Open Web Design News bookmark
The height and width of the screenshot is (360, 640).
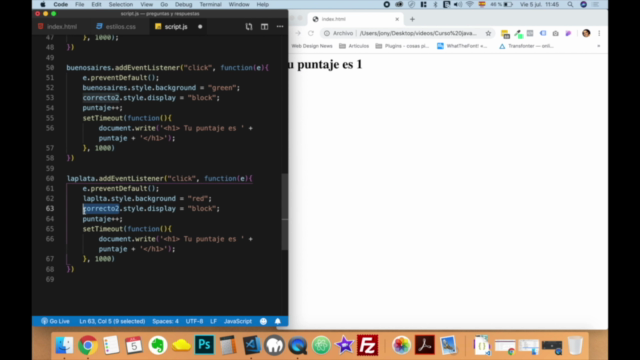(x=312, y=46)
